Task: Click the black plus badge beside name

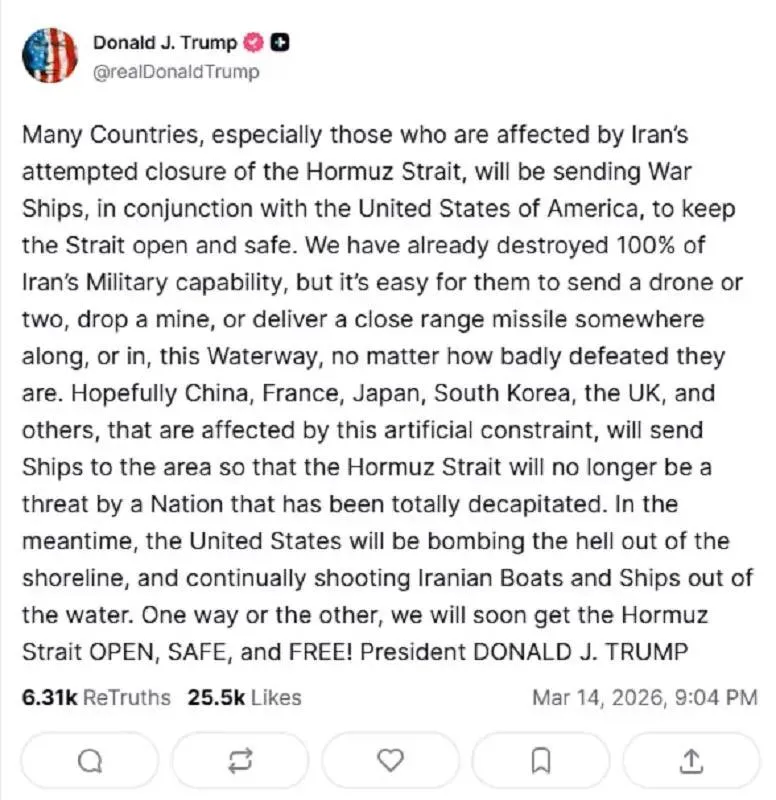Action: (281, 43)
